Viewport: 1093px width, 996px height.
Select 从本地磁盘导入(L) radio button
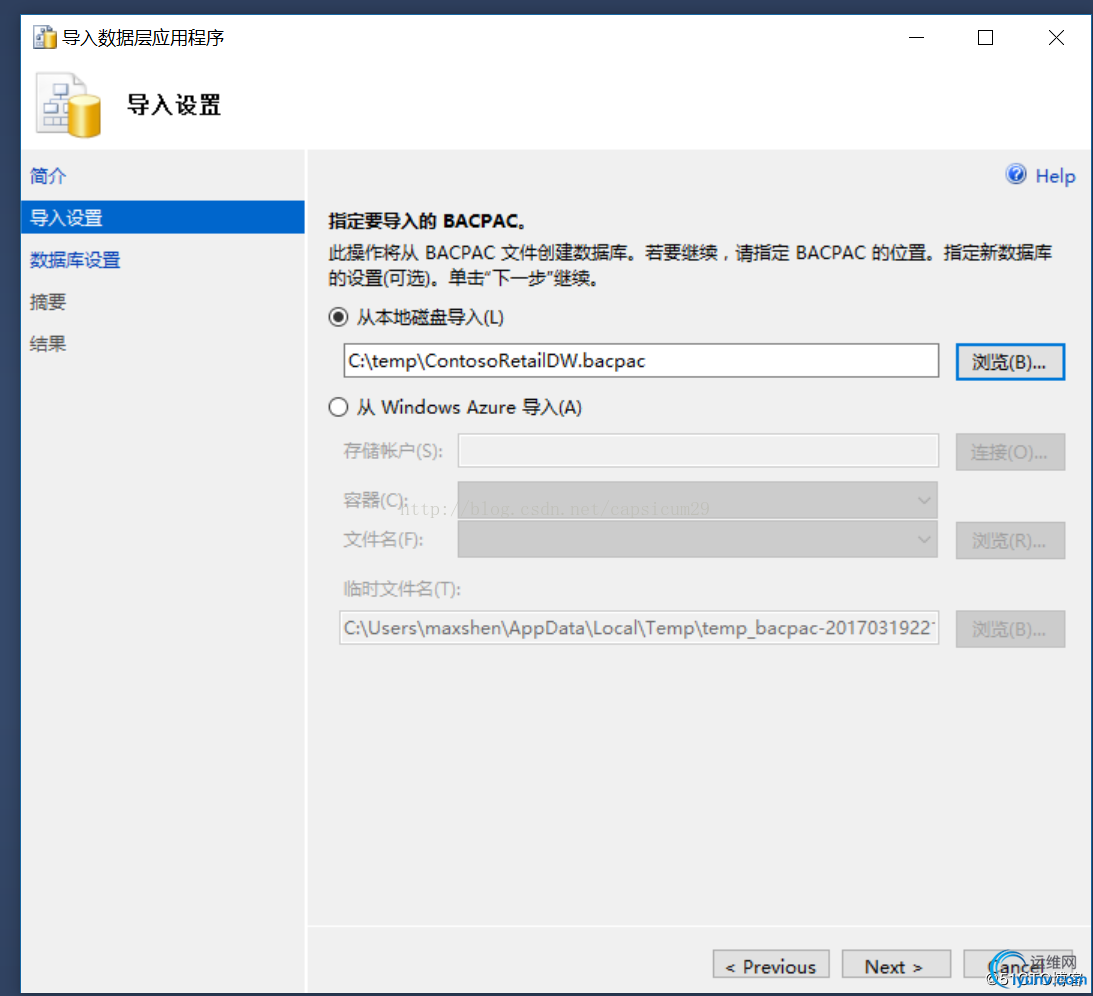pos(338,318)
